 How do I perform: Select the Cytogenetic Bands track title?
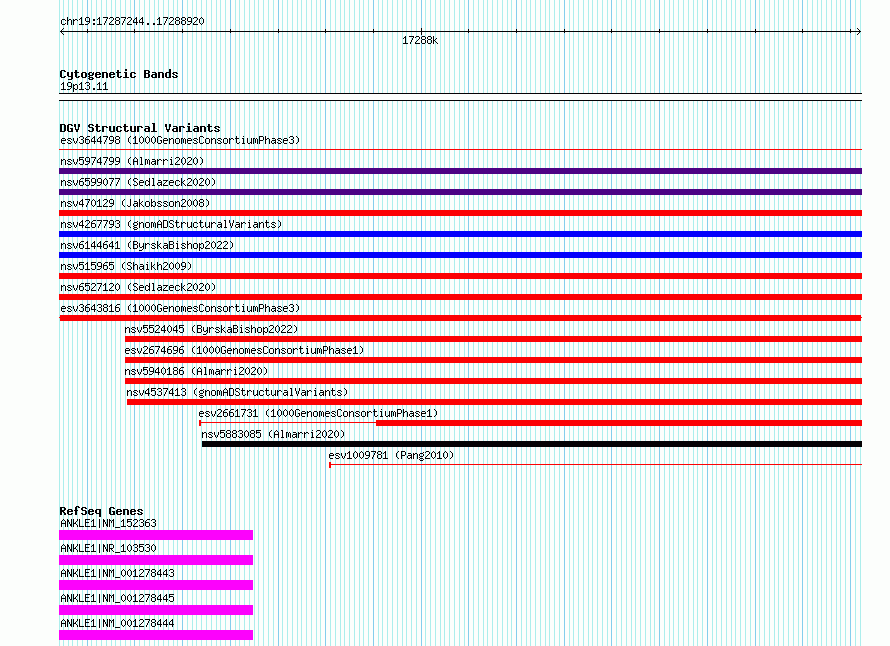coord(119,74)
